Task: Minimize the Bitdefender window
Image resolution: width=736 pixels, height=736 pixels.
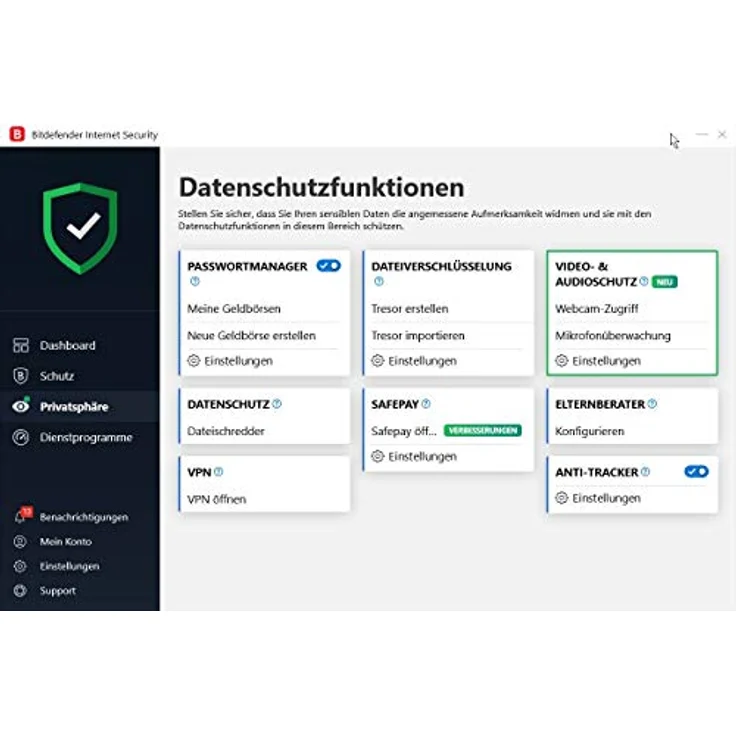Action: pyautogui.click(x=702, y=134)
